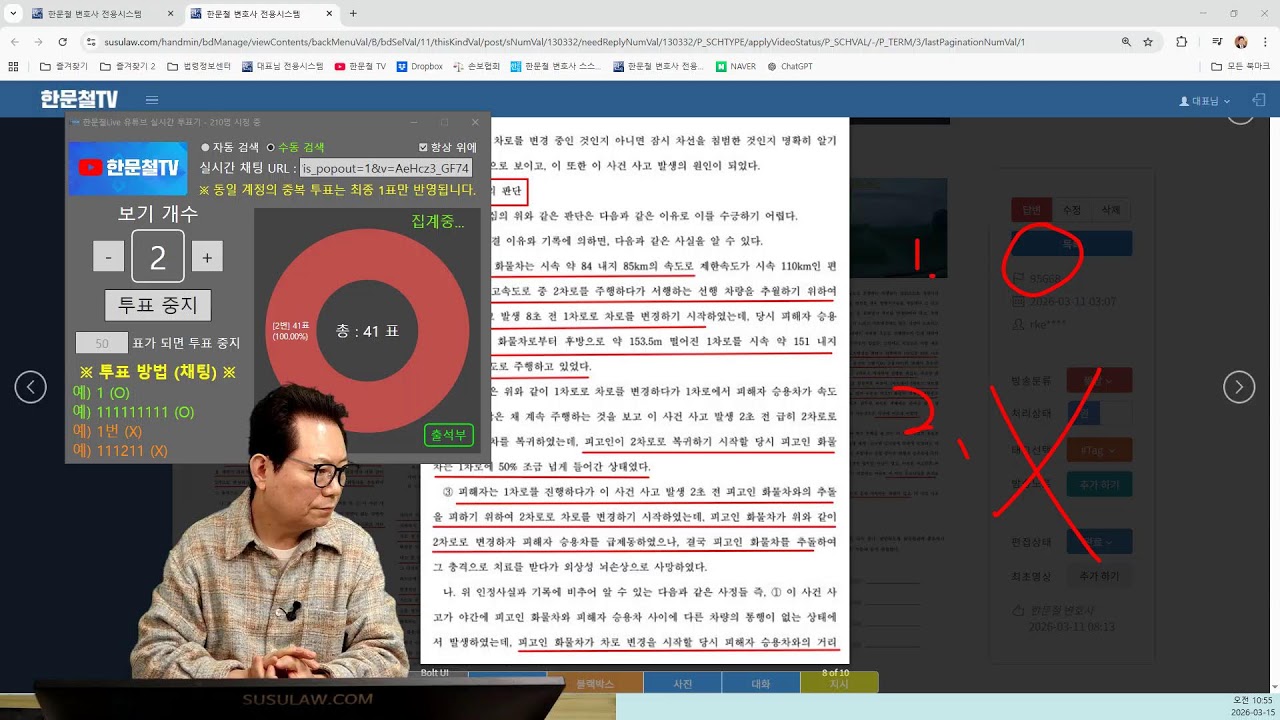Bookmark this page with star icon
Screen dimensions: 1280x720
(1148, 42)
